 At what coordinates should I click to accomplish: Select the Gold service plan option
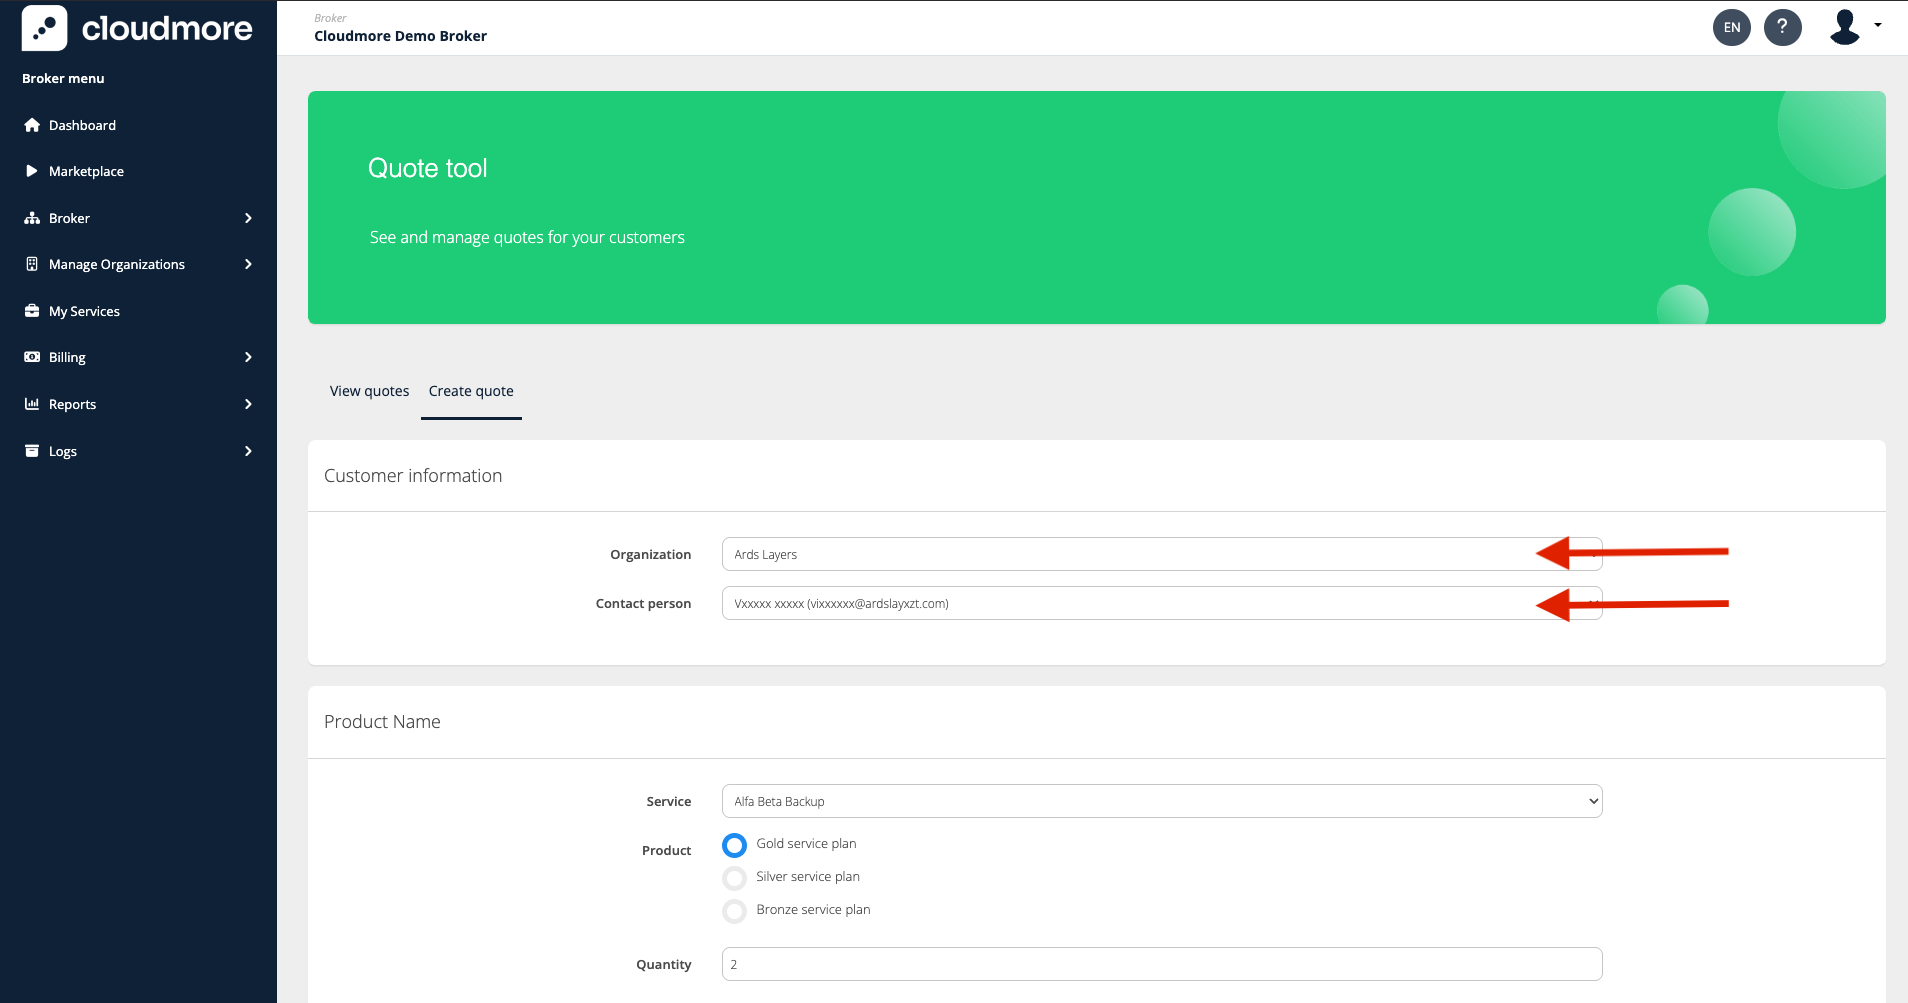(x=735, y=845)
